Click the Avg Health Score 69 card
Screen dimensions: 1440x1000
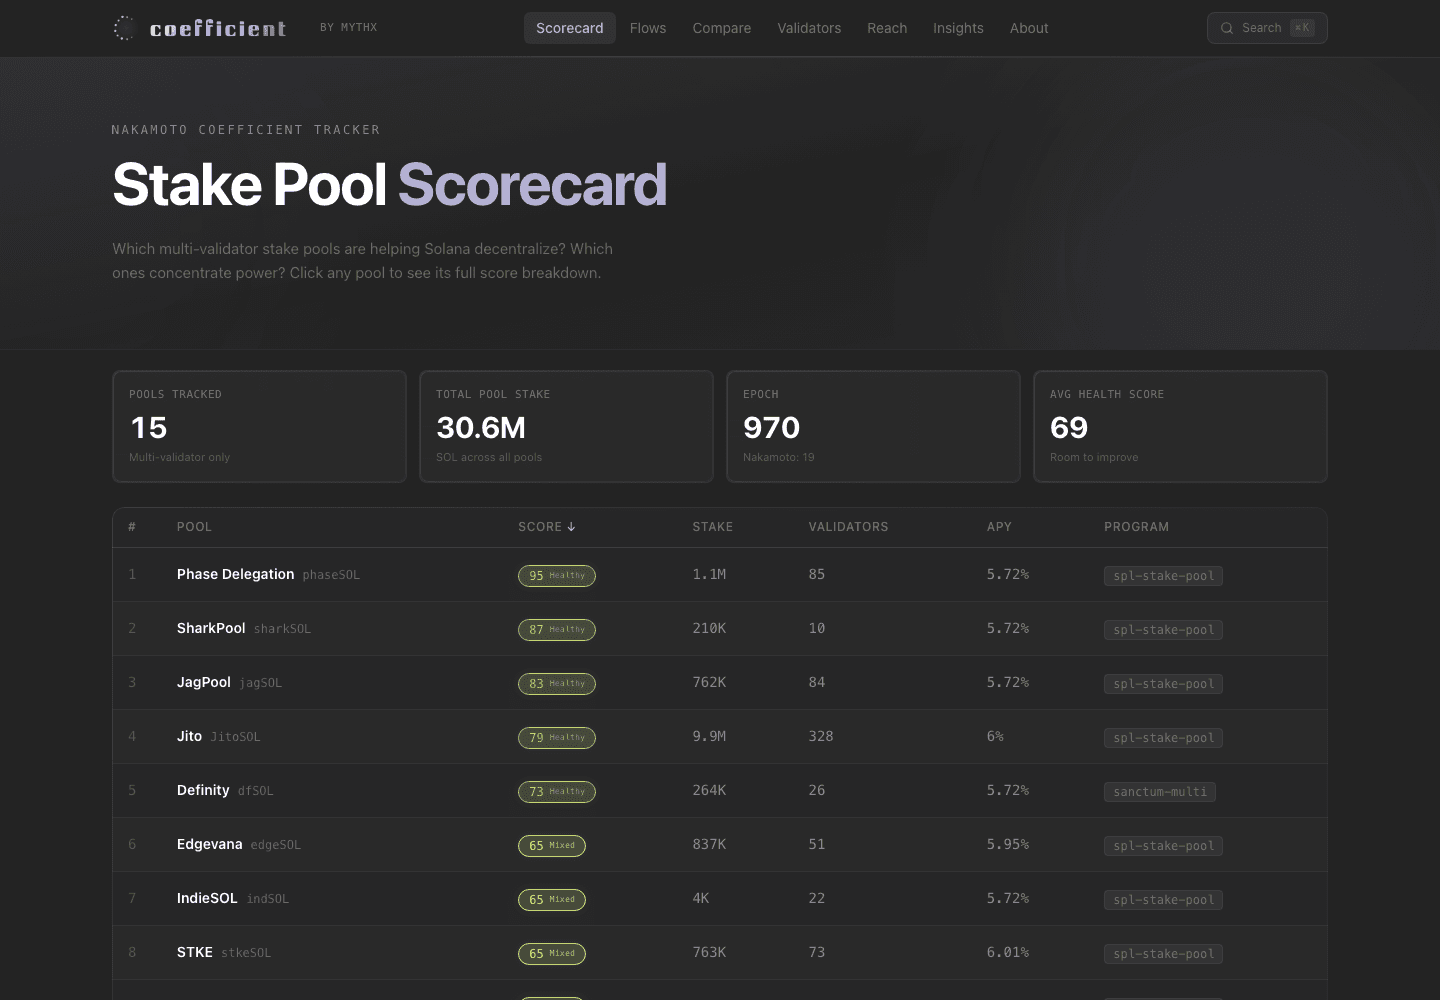[x=1181, y=427]
